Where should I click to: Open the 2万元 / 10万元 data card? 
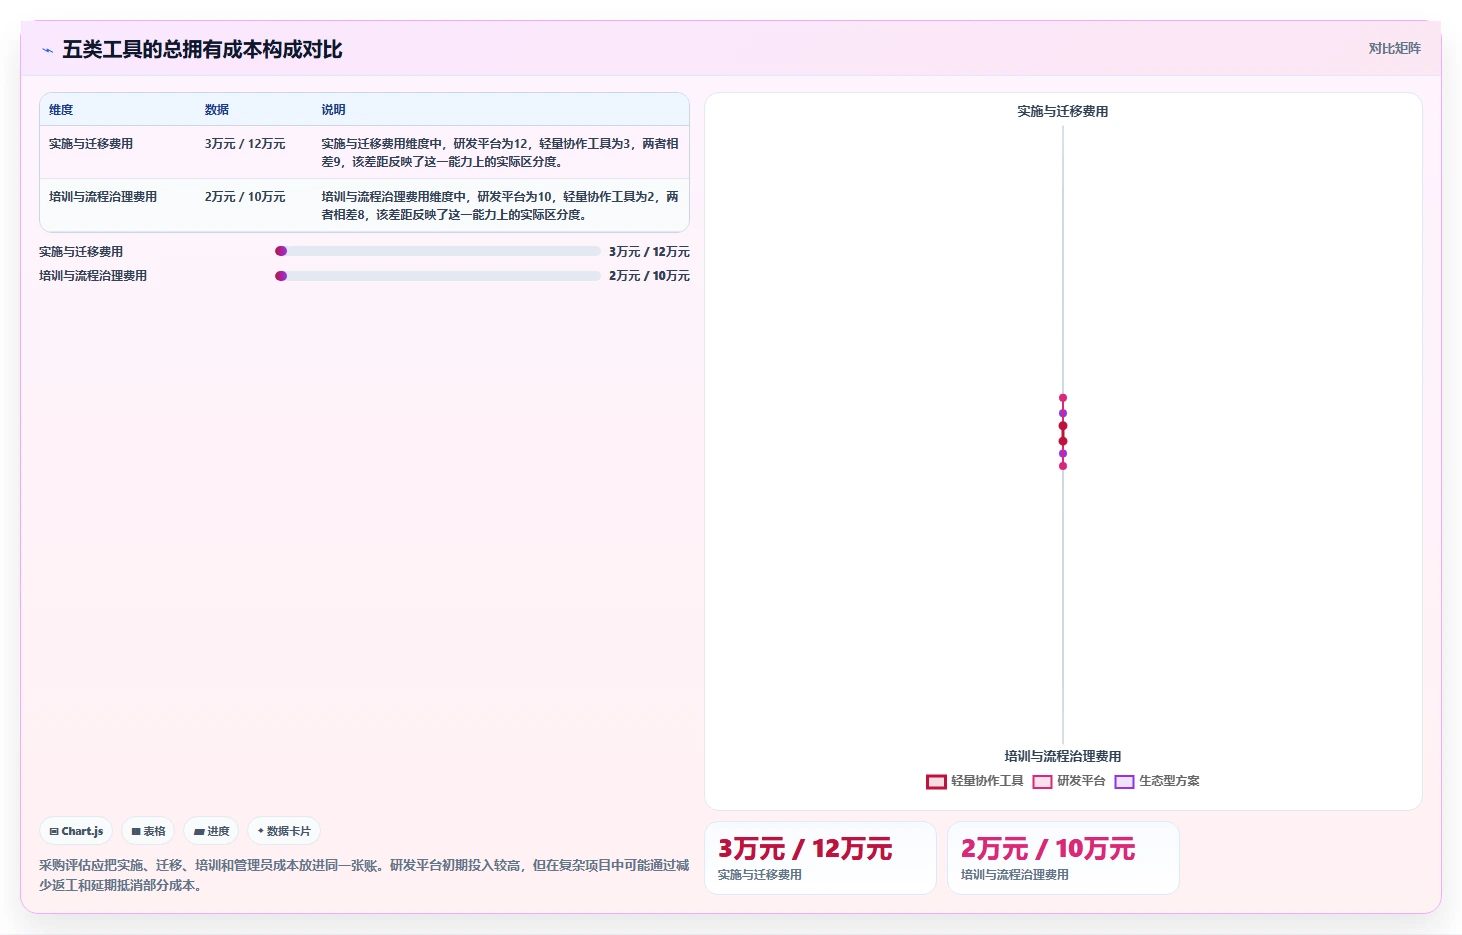click(x=1063, y=858)
